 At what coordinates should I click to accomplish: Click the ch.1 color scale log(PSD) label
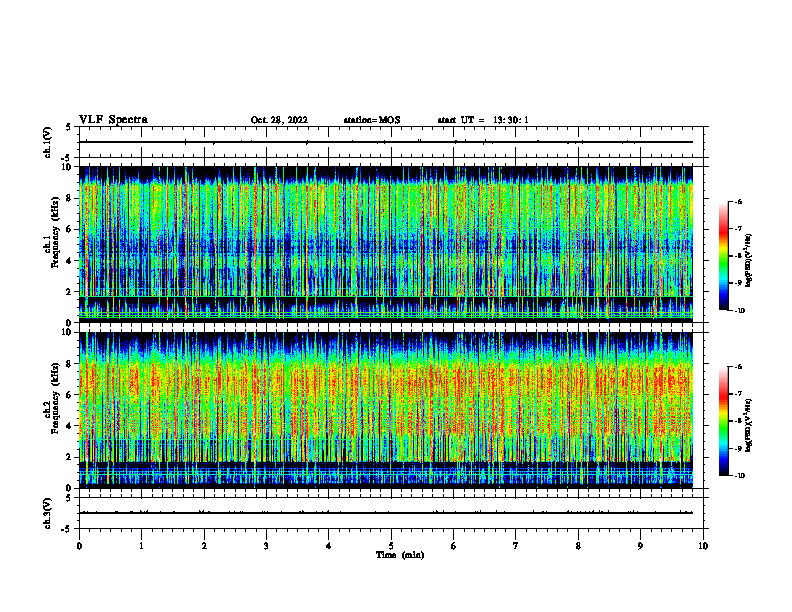[749, 261]
